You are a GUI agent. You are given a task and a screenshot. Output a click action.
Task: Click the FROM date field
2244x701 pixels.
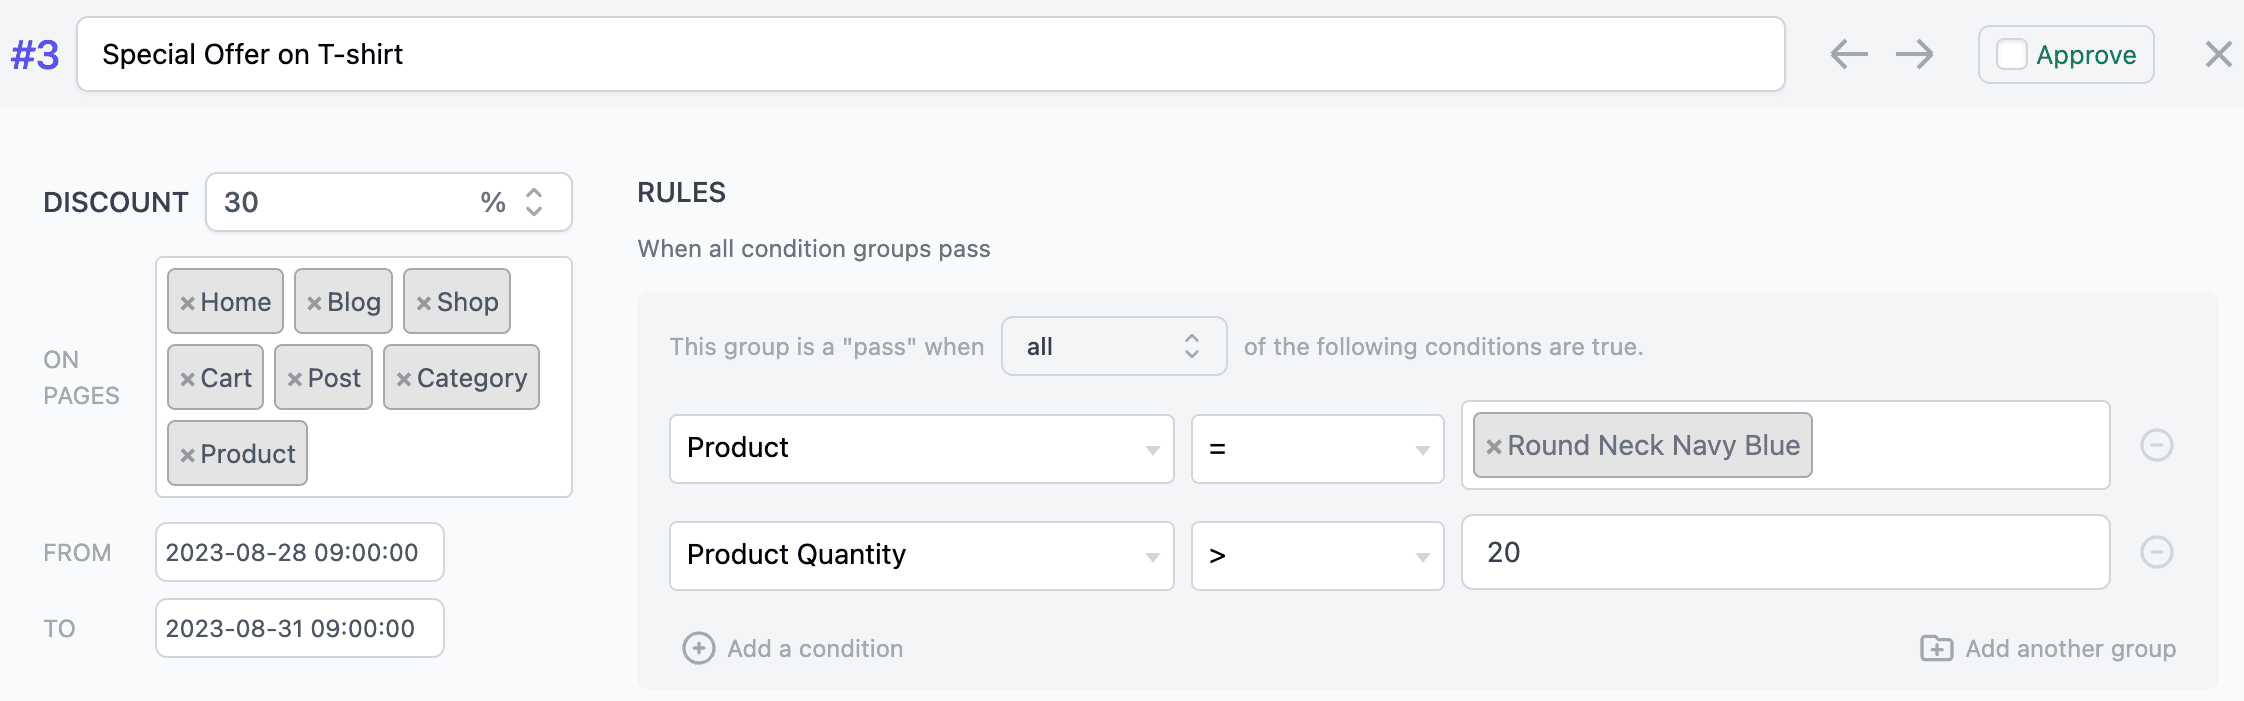(298, 551)
